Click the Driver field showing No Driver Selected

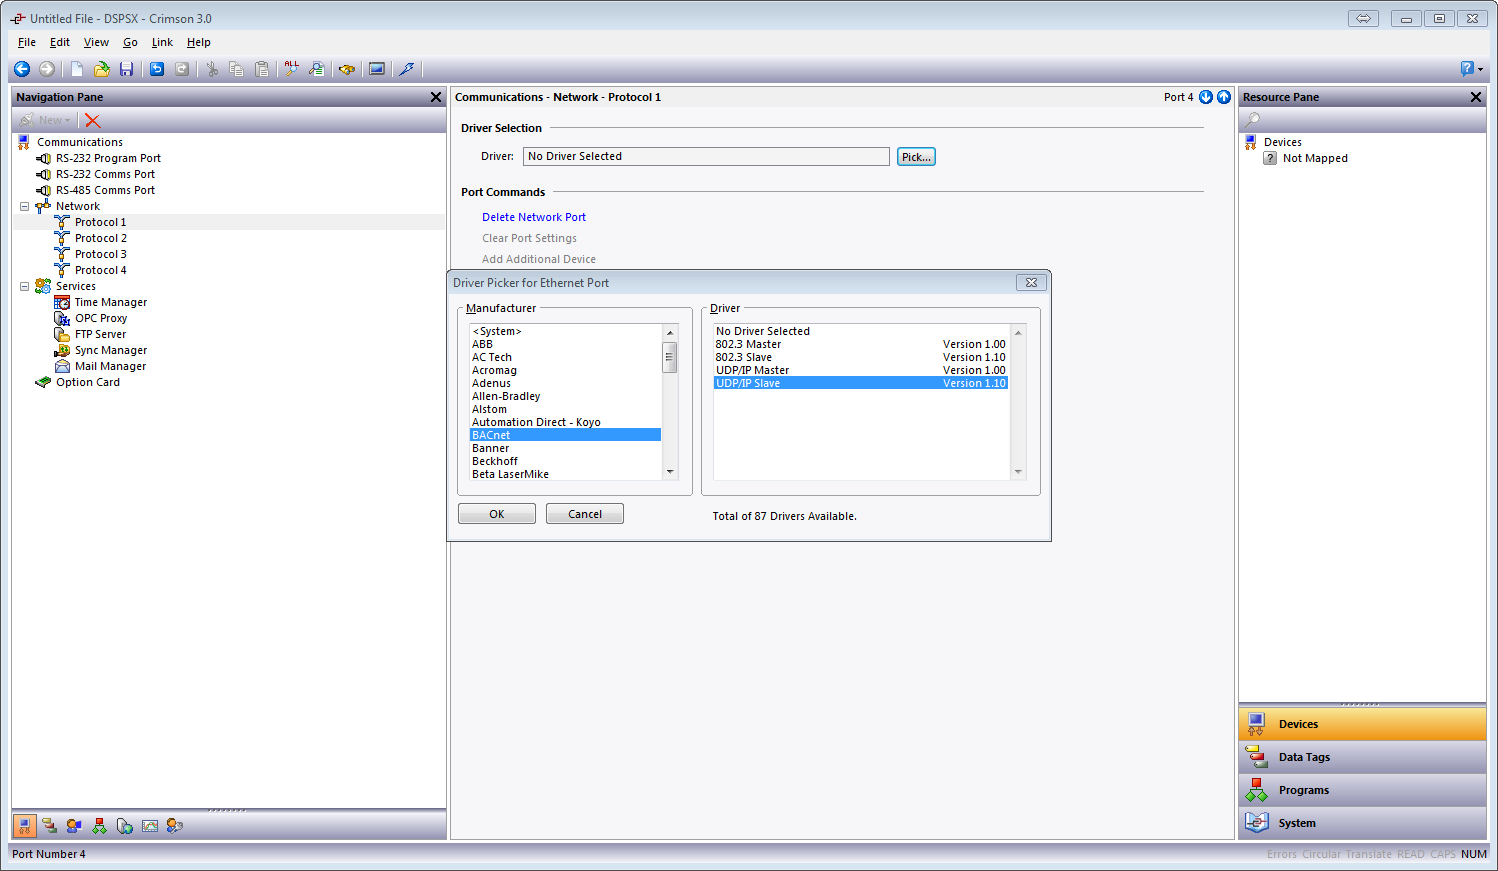tap(706, 157)
